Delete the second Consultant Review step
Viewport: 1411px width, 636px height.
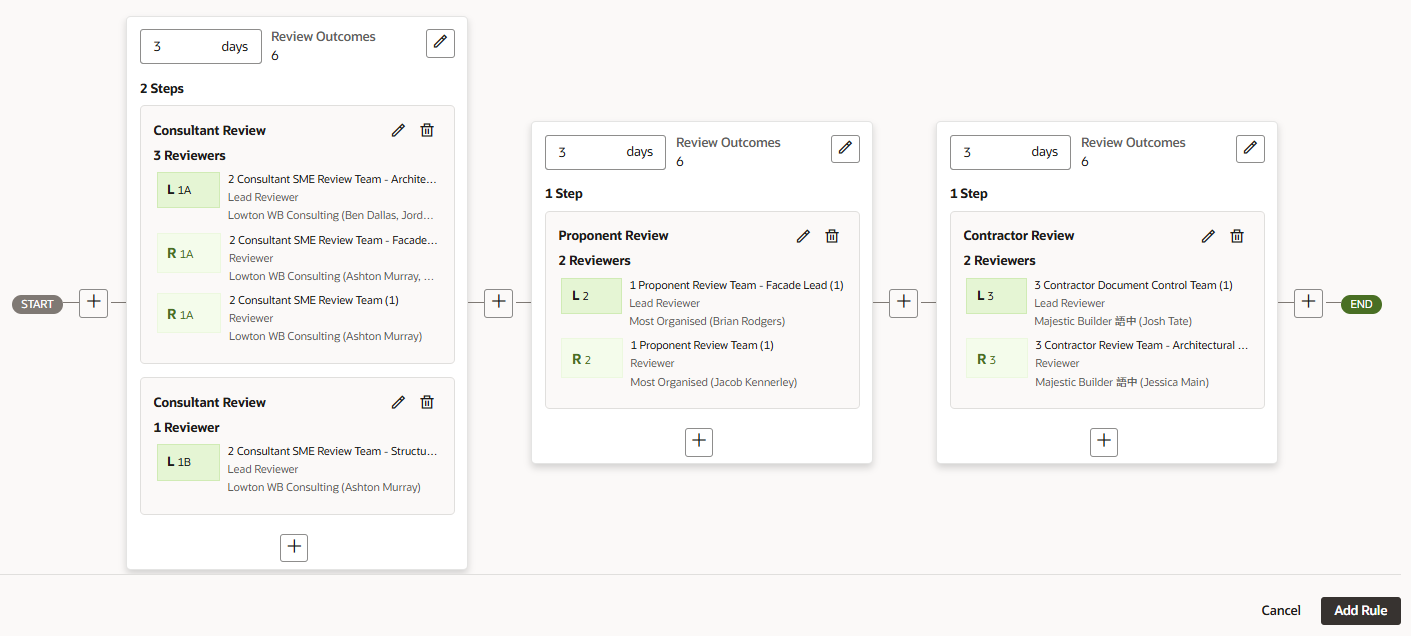[427, 402]
